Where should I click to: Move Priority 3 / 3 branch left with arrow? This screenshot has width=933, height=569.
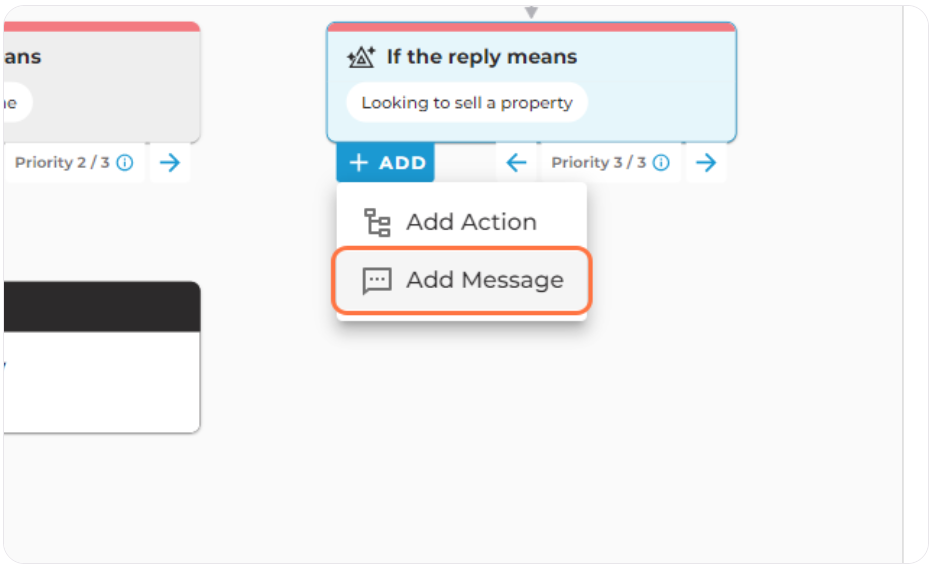pyautogui.click(x=516, y=162)
